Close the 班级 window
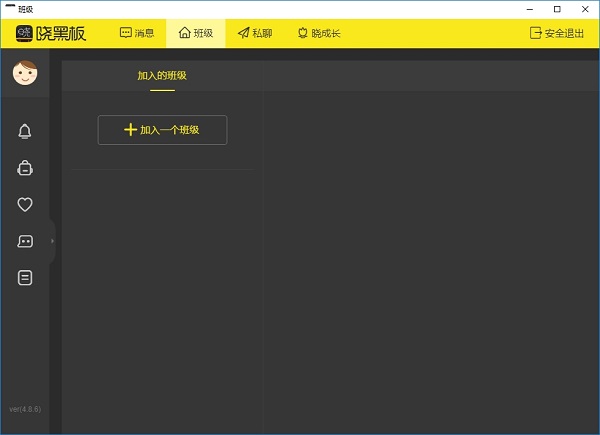600x435 pixels. (585, 9)
